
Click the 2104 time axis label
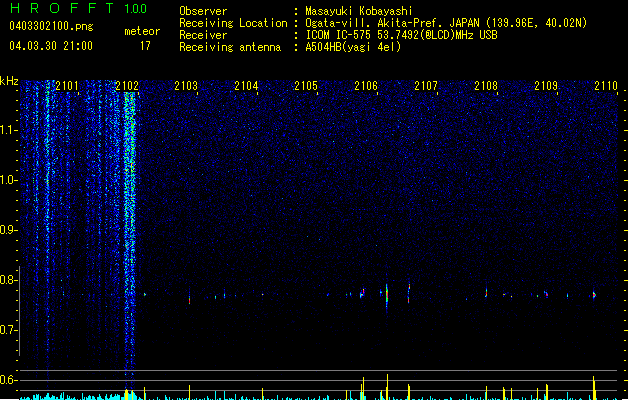pos(246,86)
